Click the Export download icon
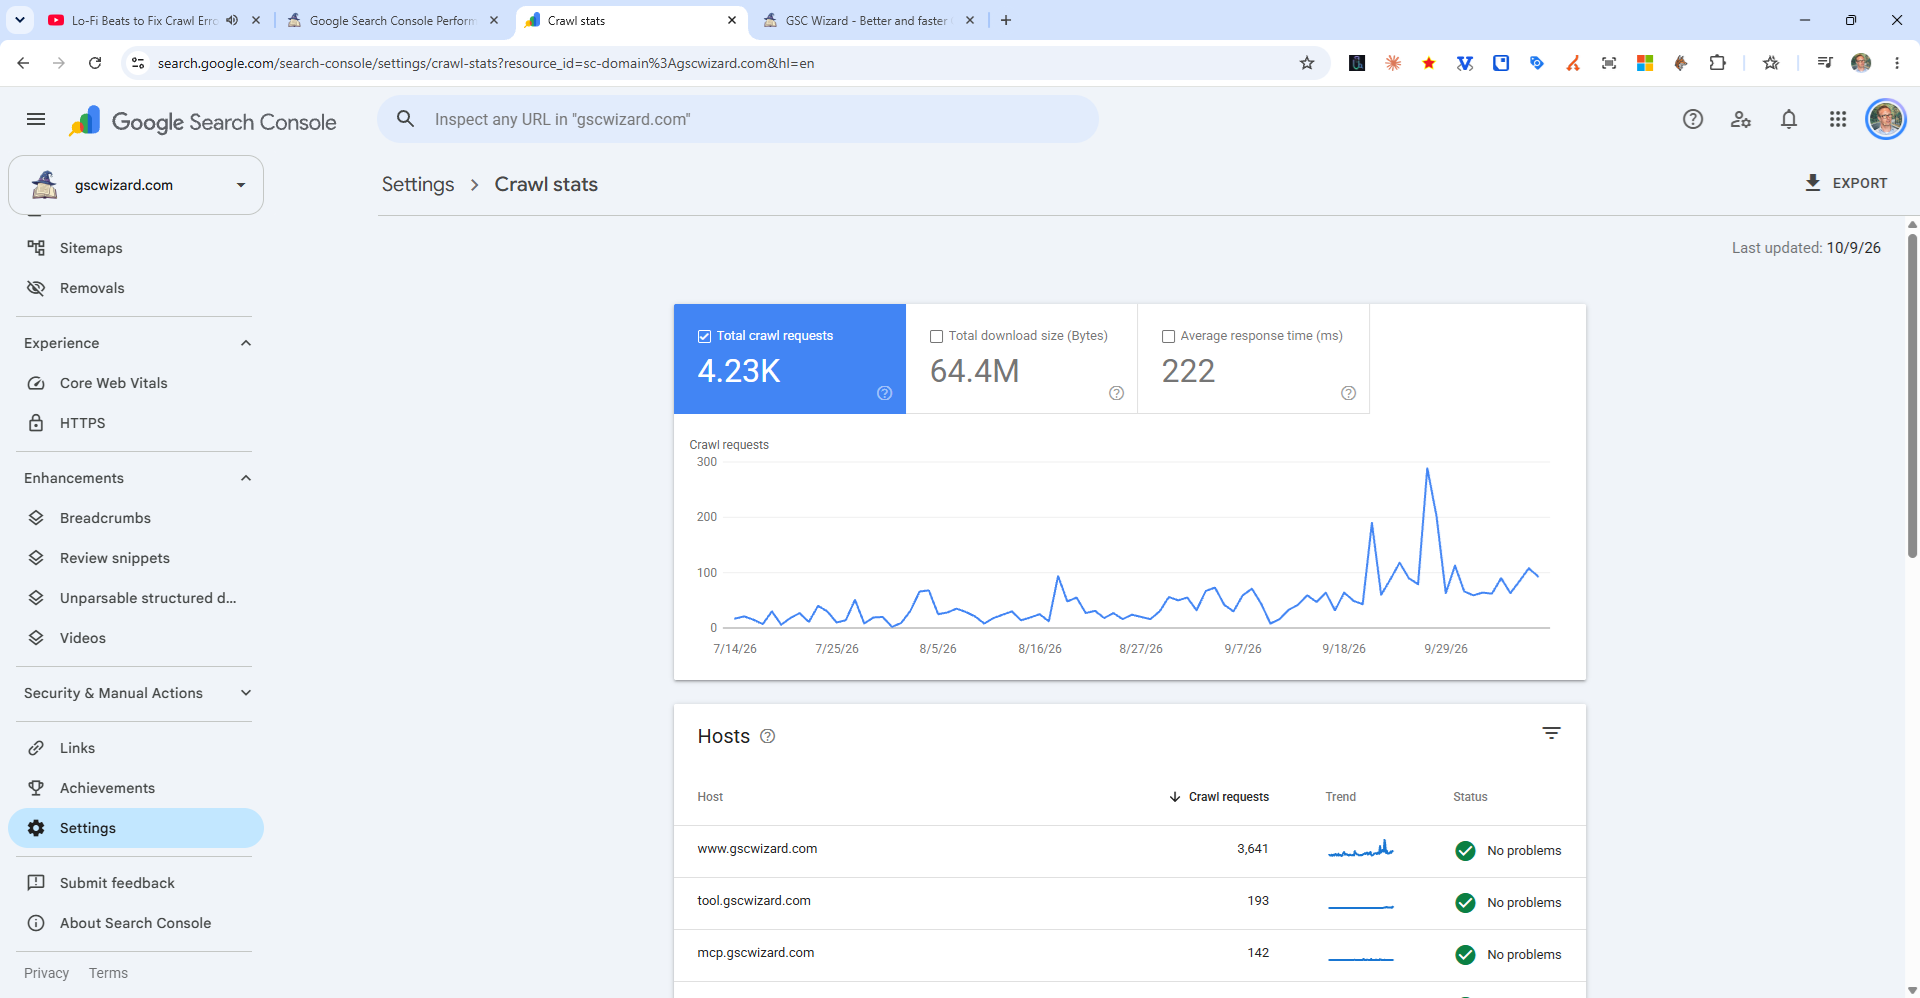1920x998 pixels. click(1813, 183)
